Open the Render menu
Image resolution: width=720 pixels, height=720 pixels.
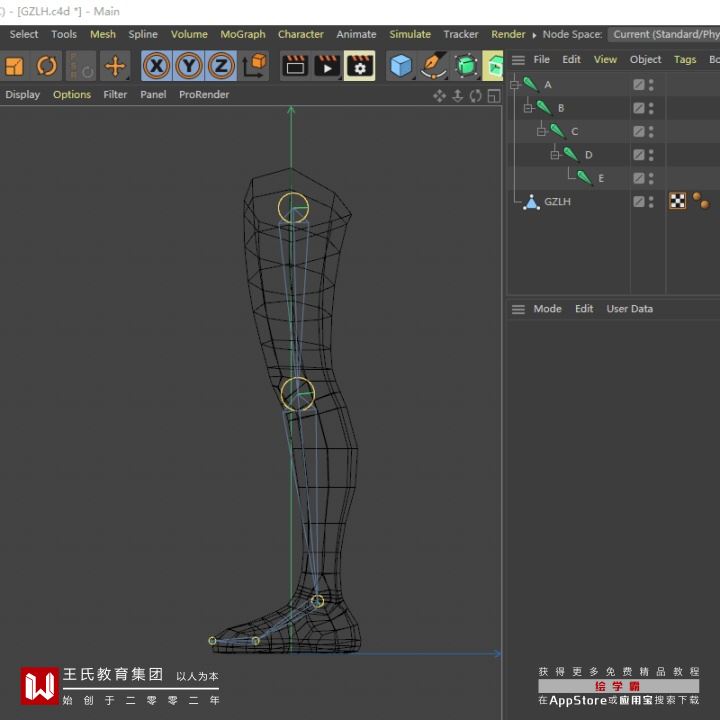(508, 34)
